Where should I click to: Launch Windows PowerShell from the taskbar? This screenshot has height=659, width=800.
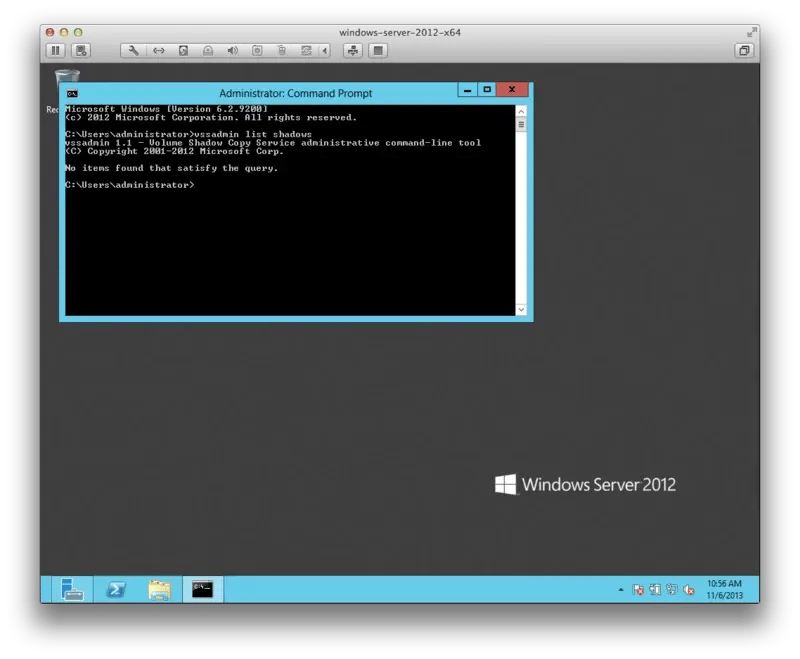116,589
